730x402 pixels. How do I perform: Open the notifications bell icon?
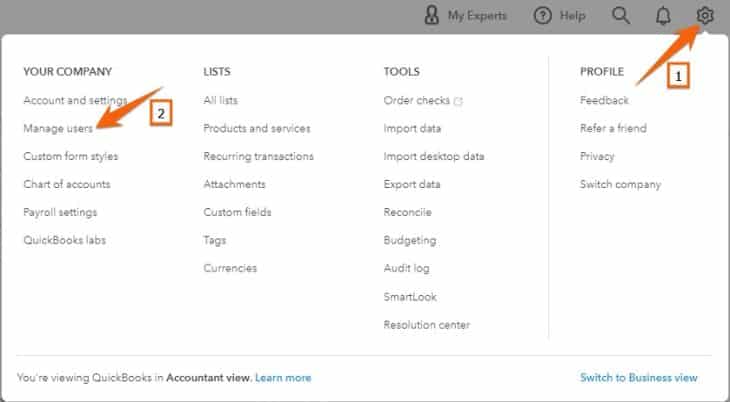(x=663, y=16)
